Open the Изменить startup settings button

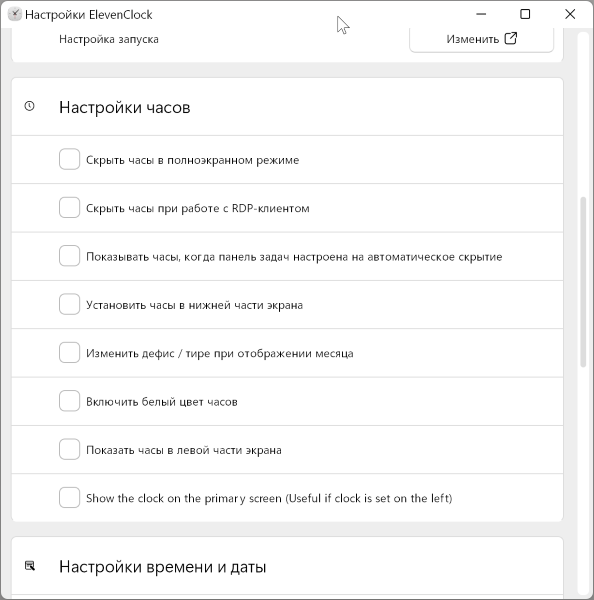coord(481,39)
